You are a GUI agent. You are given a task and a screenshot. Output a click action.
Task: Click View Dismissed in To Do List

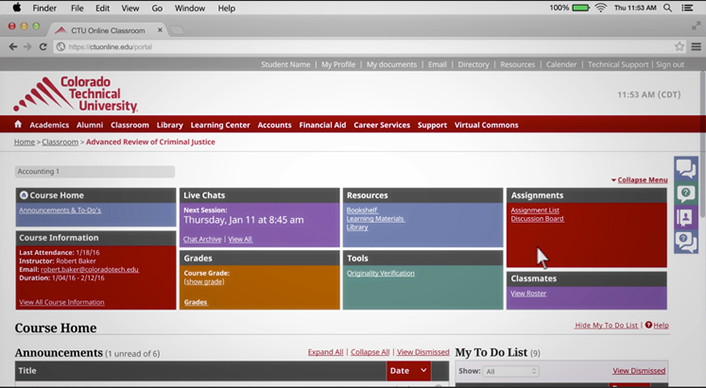click(638, 371)
